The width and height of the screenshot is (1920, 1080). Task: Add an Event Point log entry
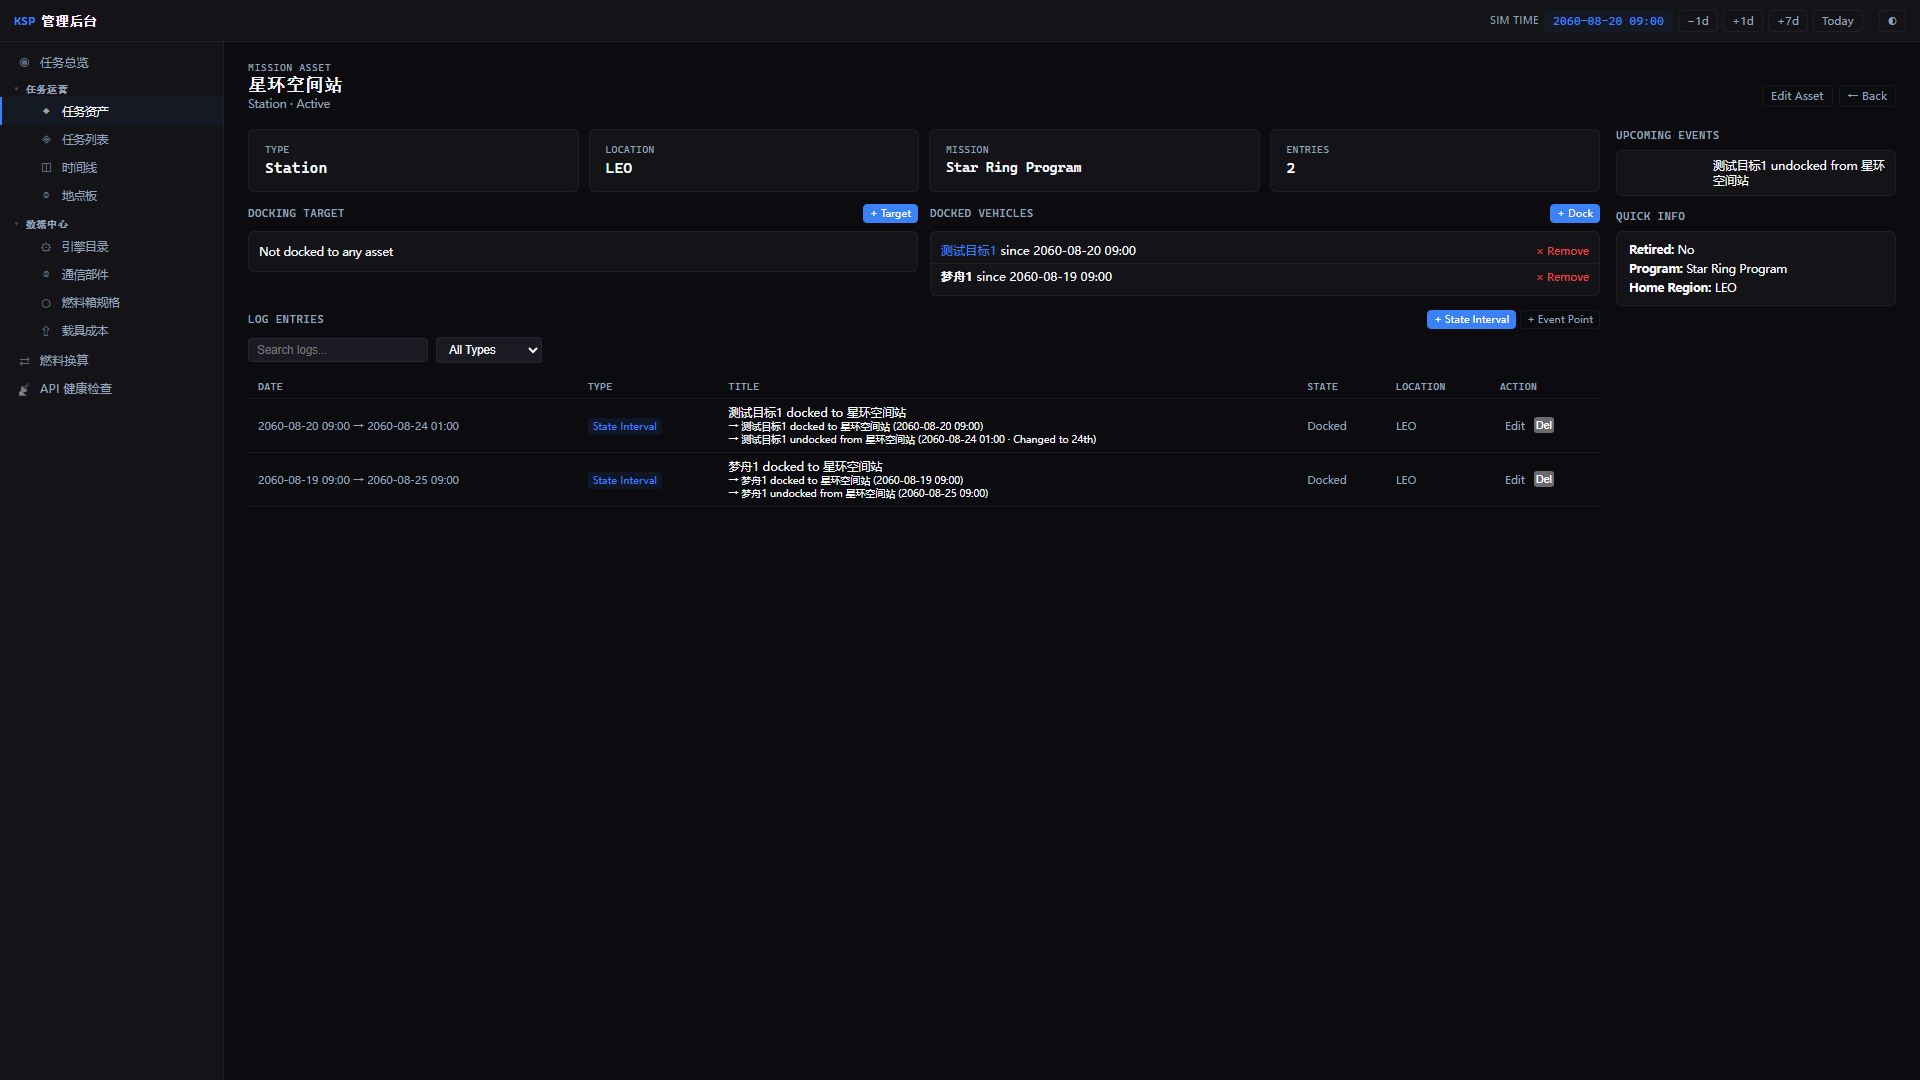(x=1560, y=320)
